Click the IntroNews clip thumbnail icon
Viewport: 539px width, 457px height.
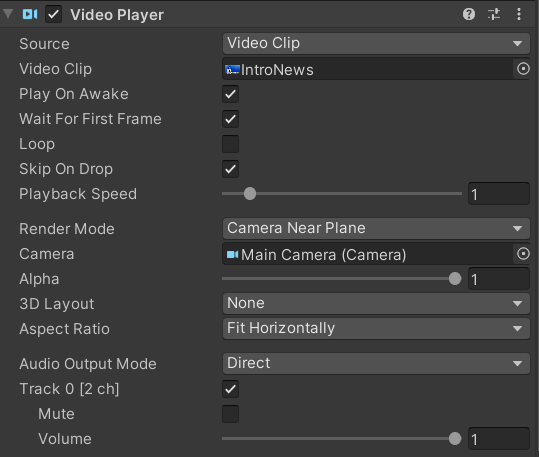coord(232,70)
